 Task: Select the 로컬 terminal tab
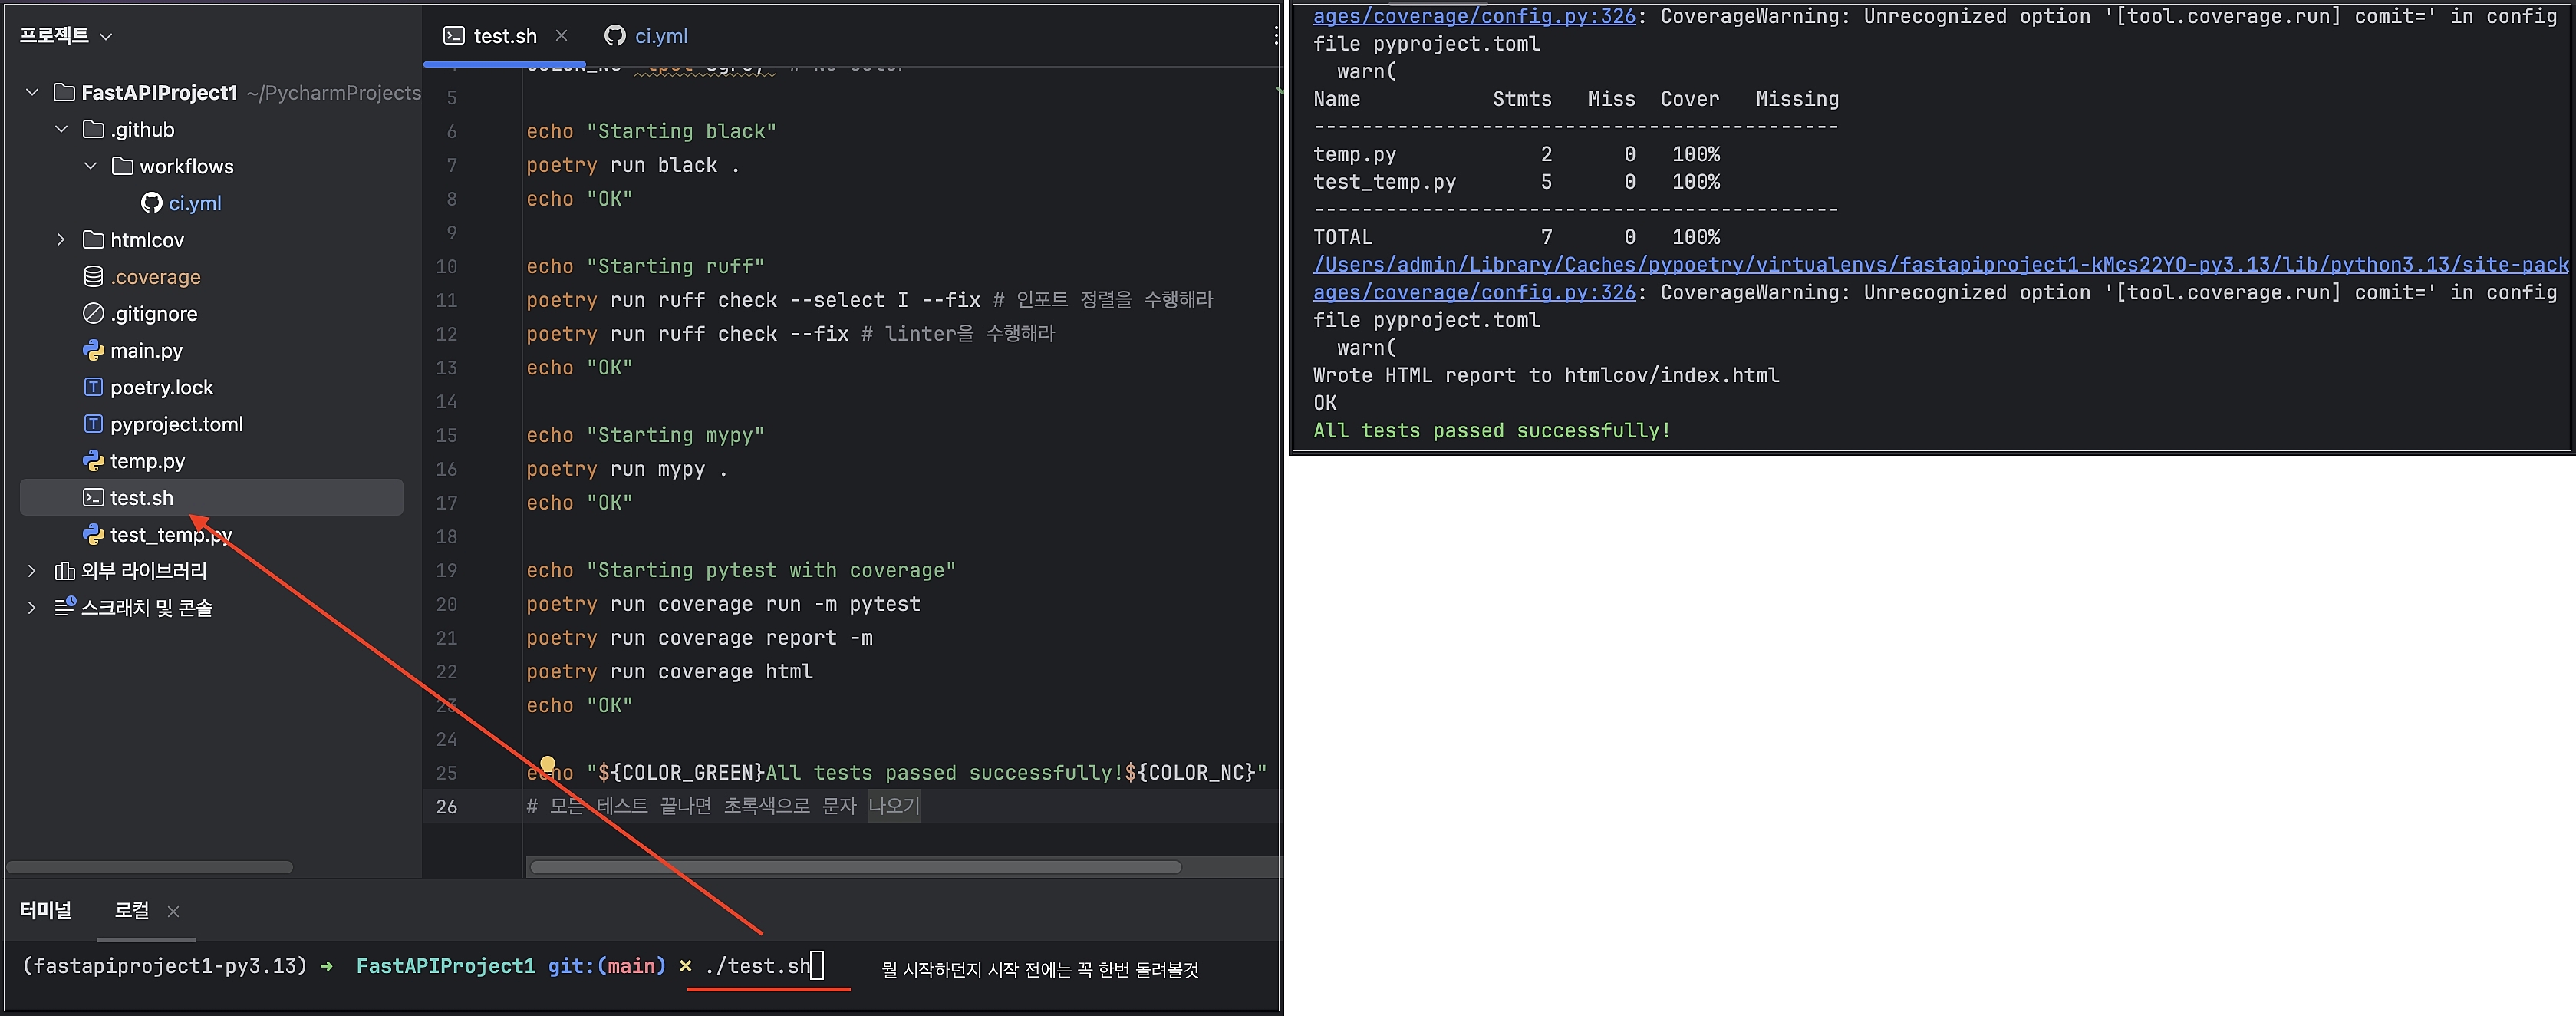click(x=132, y=911)
